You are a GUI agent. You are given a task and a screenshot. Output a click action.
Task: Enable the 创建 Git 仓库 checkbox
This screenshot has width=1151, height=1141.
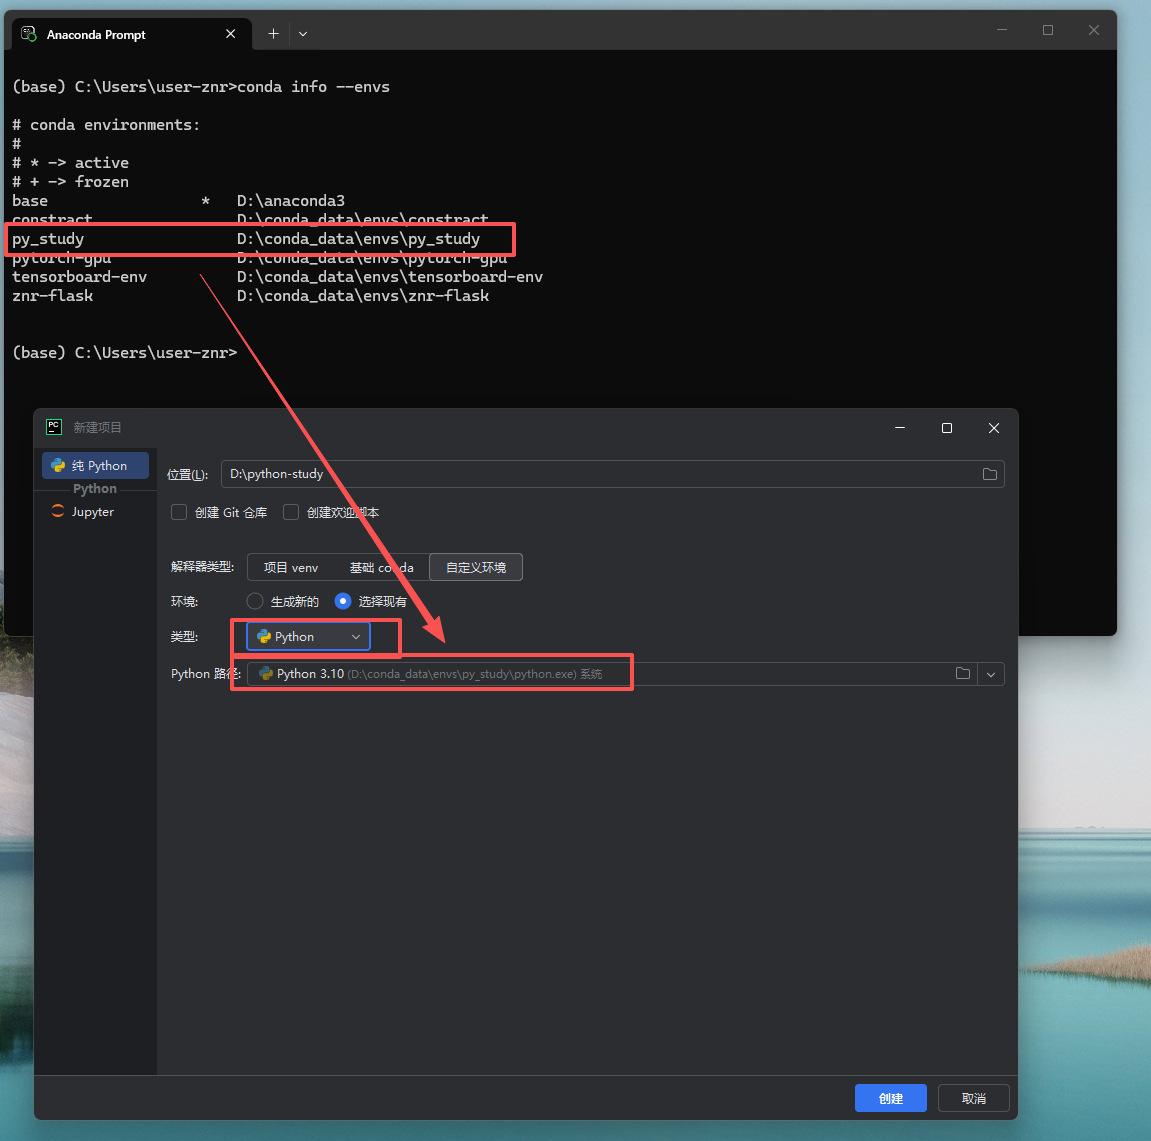point(179,512)
